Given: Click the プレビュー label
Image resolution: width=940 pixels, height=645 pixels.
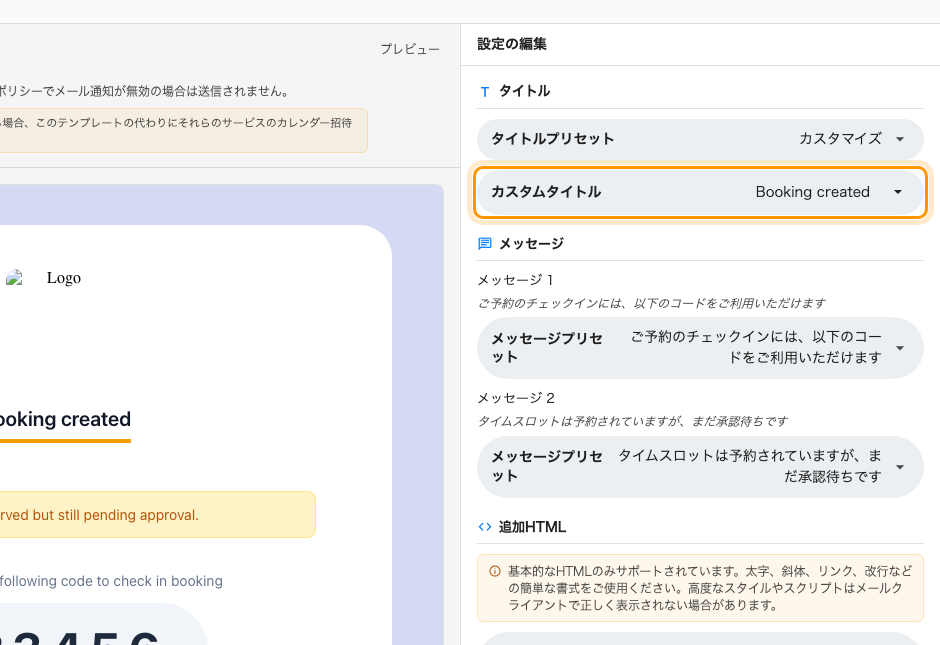Looking at the screenshot, I should click(410, 49).
